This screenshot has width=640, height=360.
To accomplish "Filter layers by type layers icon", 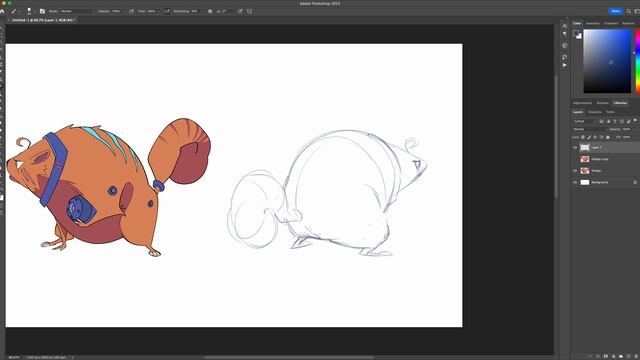I will [615, 121].
